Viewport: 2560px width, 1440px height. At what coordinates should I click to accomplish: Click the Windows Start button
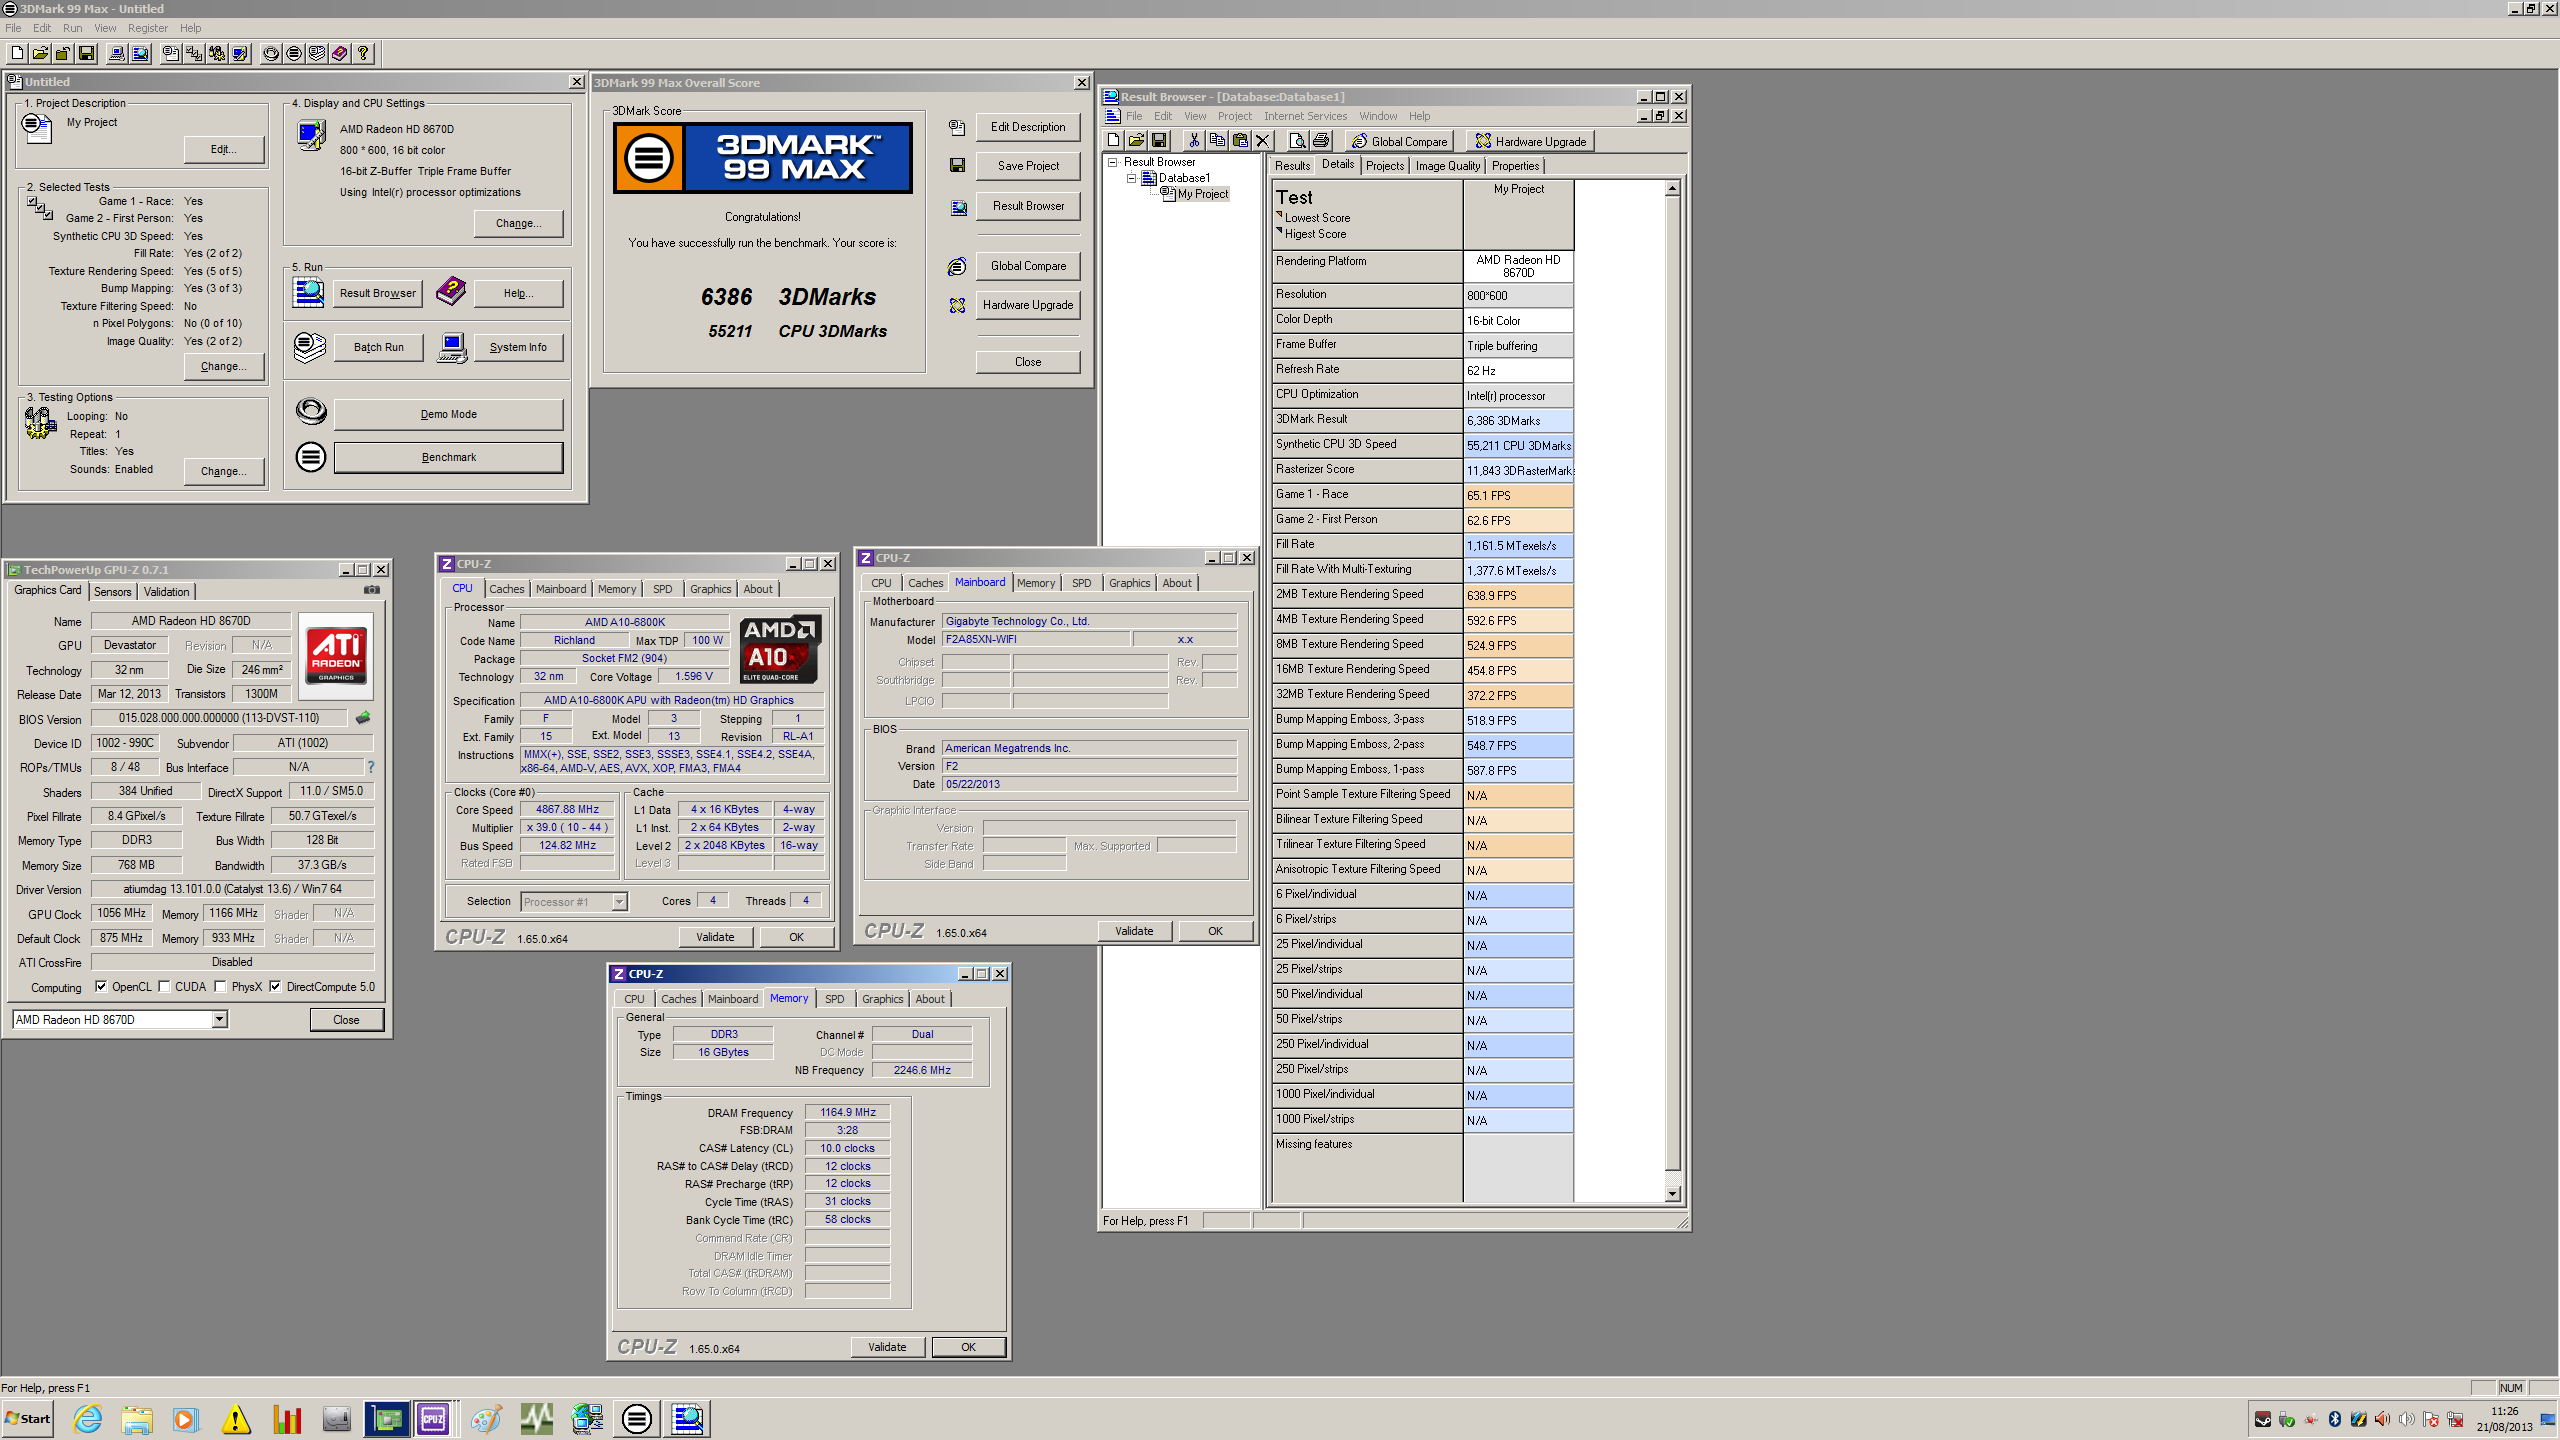point(28,1419)
